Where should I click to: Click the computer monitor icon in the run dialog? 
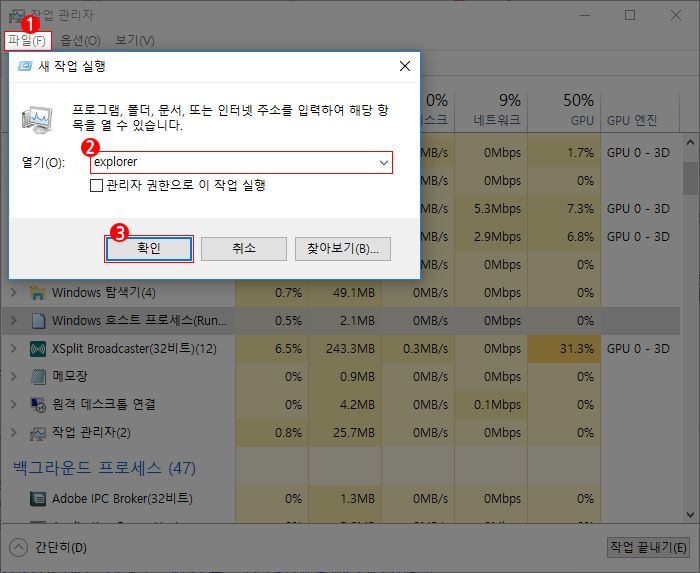(x=37, y=120)
